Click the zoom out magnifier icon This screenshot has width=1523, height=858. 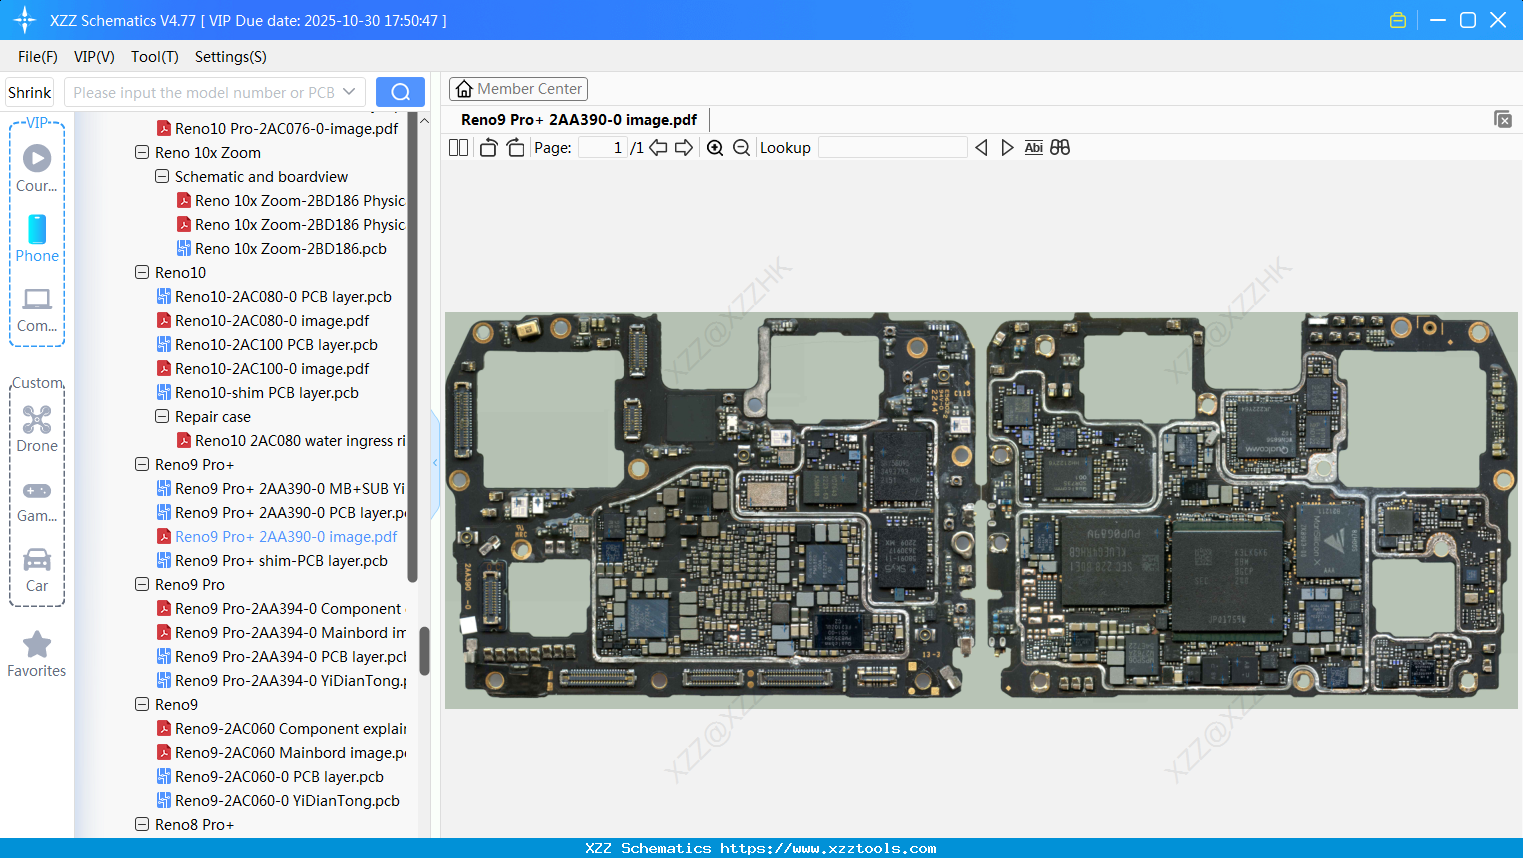point(741,148)
